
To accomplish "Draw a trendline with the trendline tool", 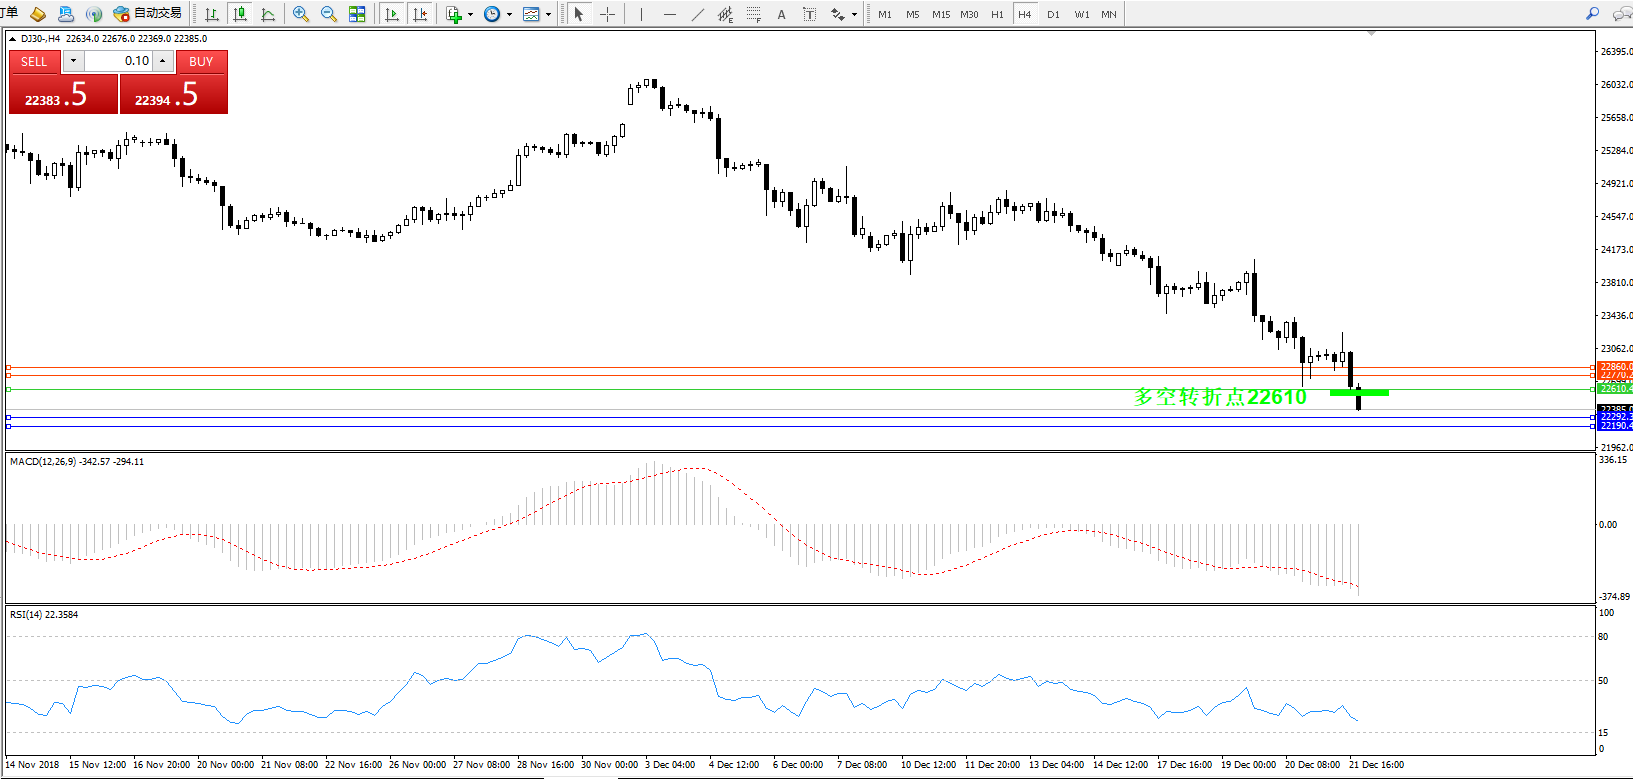I will point(698,14).
